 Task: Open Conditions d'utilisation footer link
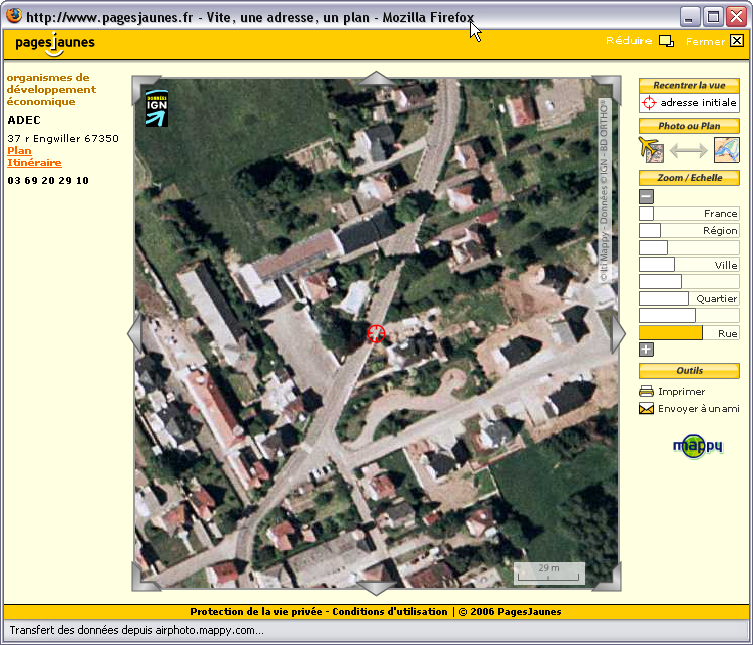pos(389,612)
